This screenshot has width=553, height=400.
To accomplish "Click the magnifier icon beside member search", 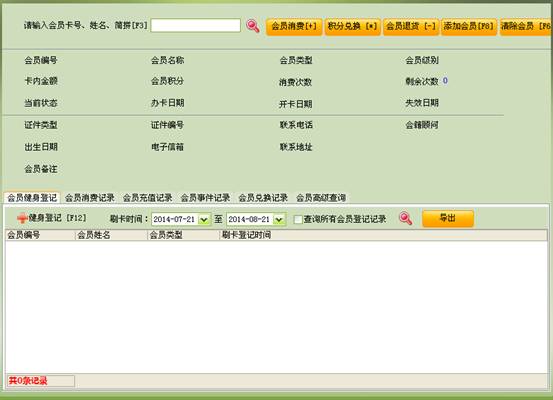I will (253, 26).
